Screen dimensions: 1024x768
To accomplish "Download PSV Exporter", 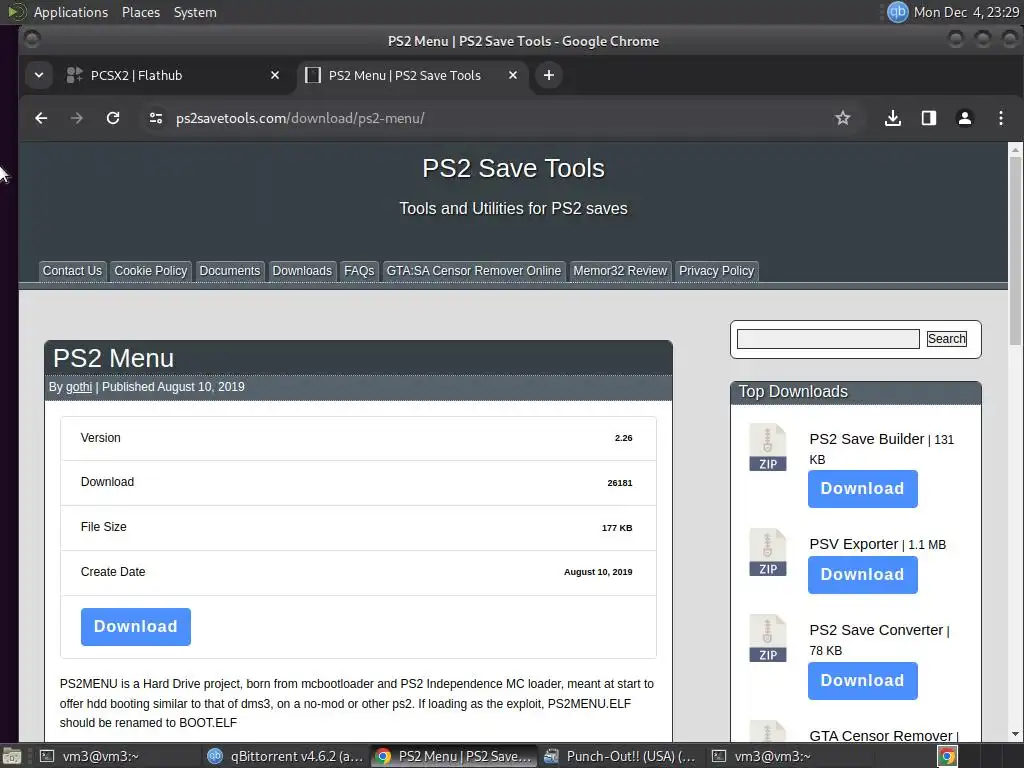I will [x=863, y=575].
